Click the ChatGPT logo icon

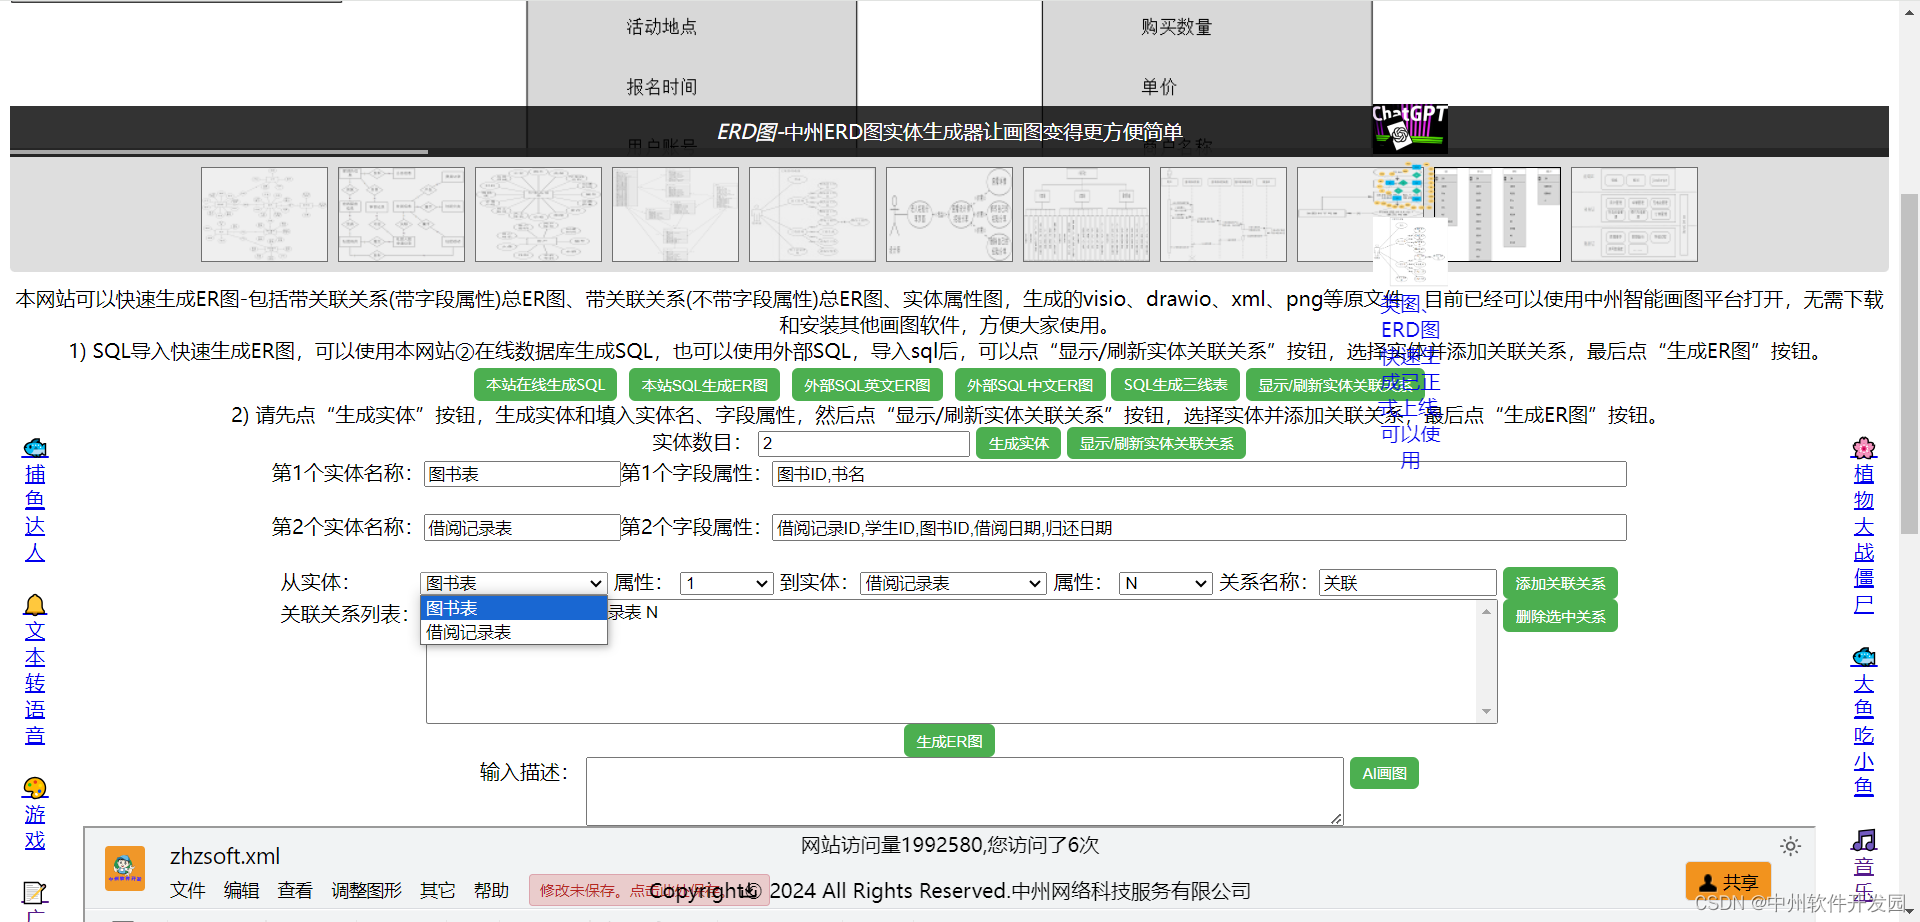pyautogui.click(x=1410, y=129)
